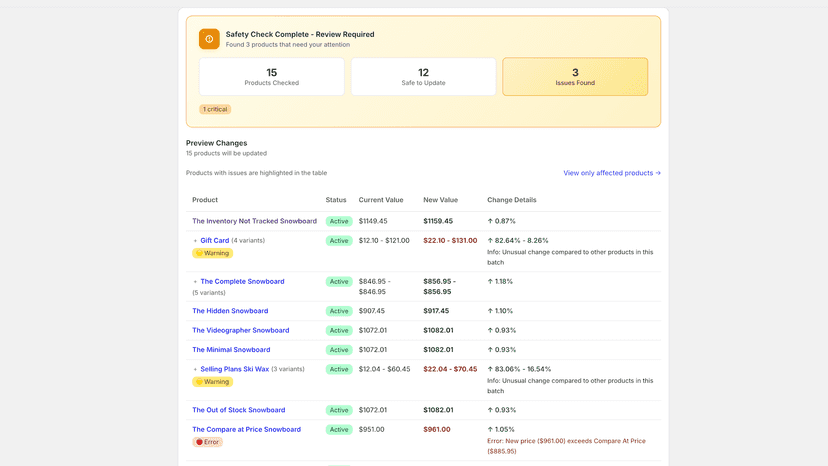Click the orange safety check alert icon

click(209, 39)
